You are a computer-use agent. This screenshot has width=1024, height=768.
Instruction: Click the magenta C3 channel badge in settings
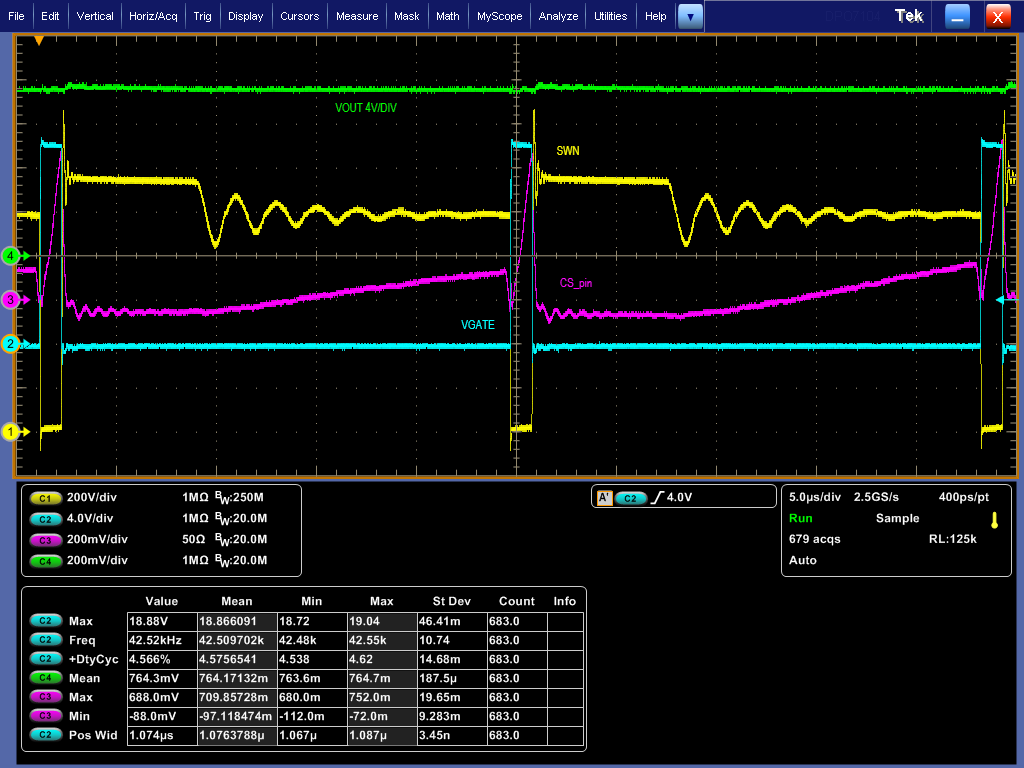45,539
